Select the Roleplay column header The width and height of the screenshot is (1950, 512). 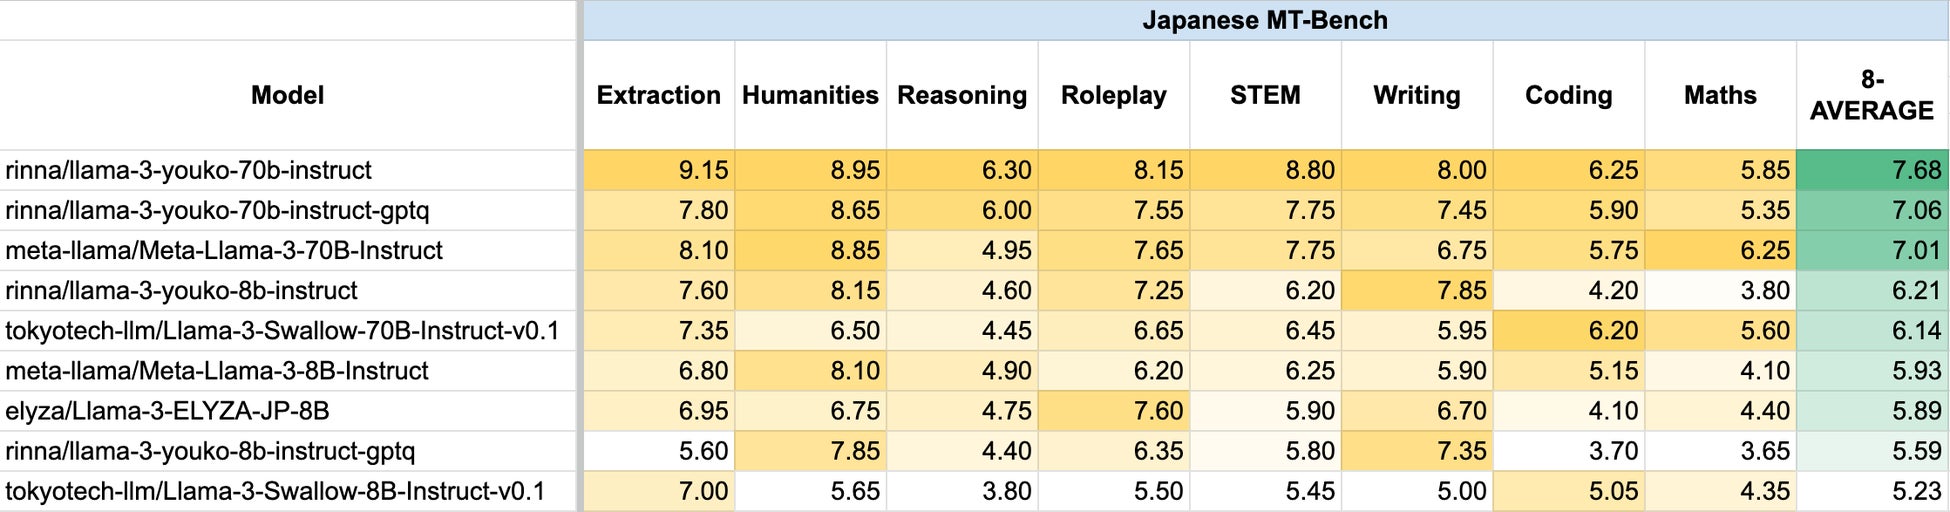[1113, 95]
